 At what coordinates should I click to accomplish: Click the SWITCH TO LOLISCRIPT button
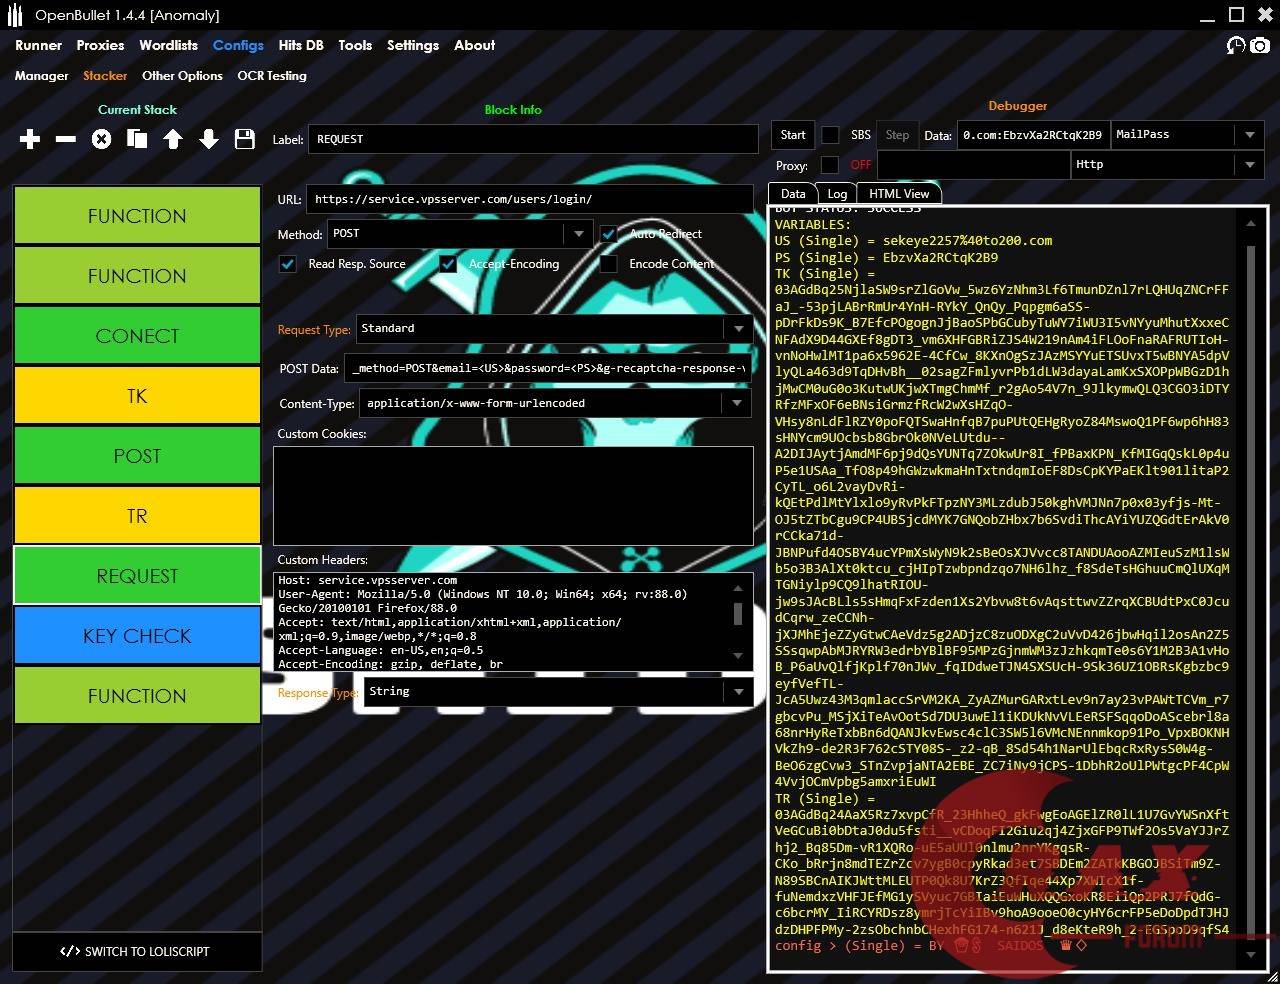click(136, 951)
